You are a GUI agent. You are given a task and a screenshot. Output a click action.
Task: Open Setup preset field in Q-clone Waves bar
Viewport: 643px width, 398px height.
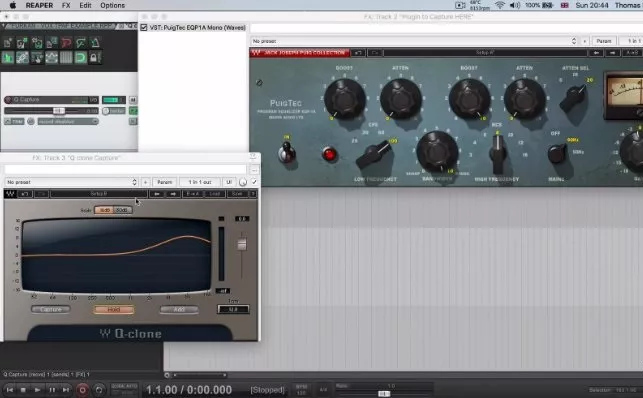(x=99, y=193)
